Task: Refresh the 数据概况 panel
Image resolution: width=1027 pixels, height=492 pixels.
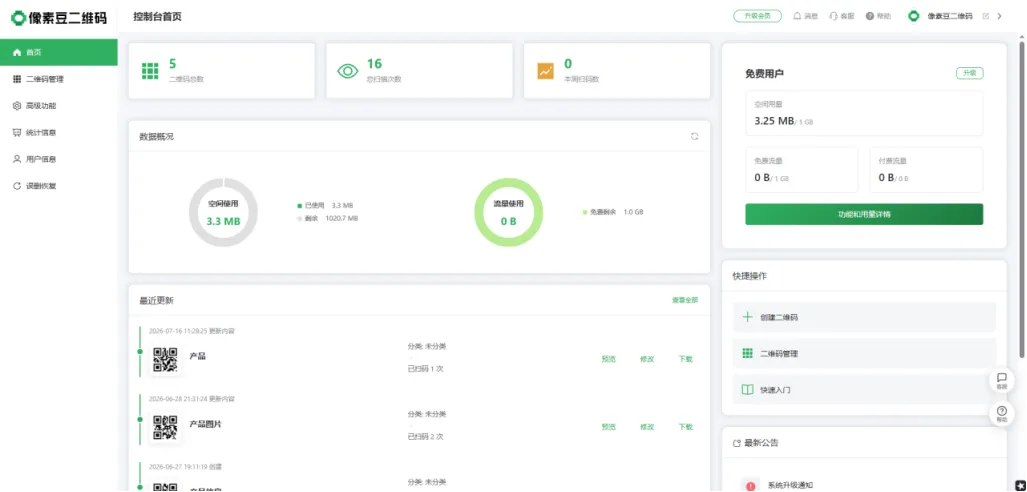Action: point(694,136)
